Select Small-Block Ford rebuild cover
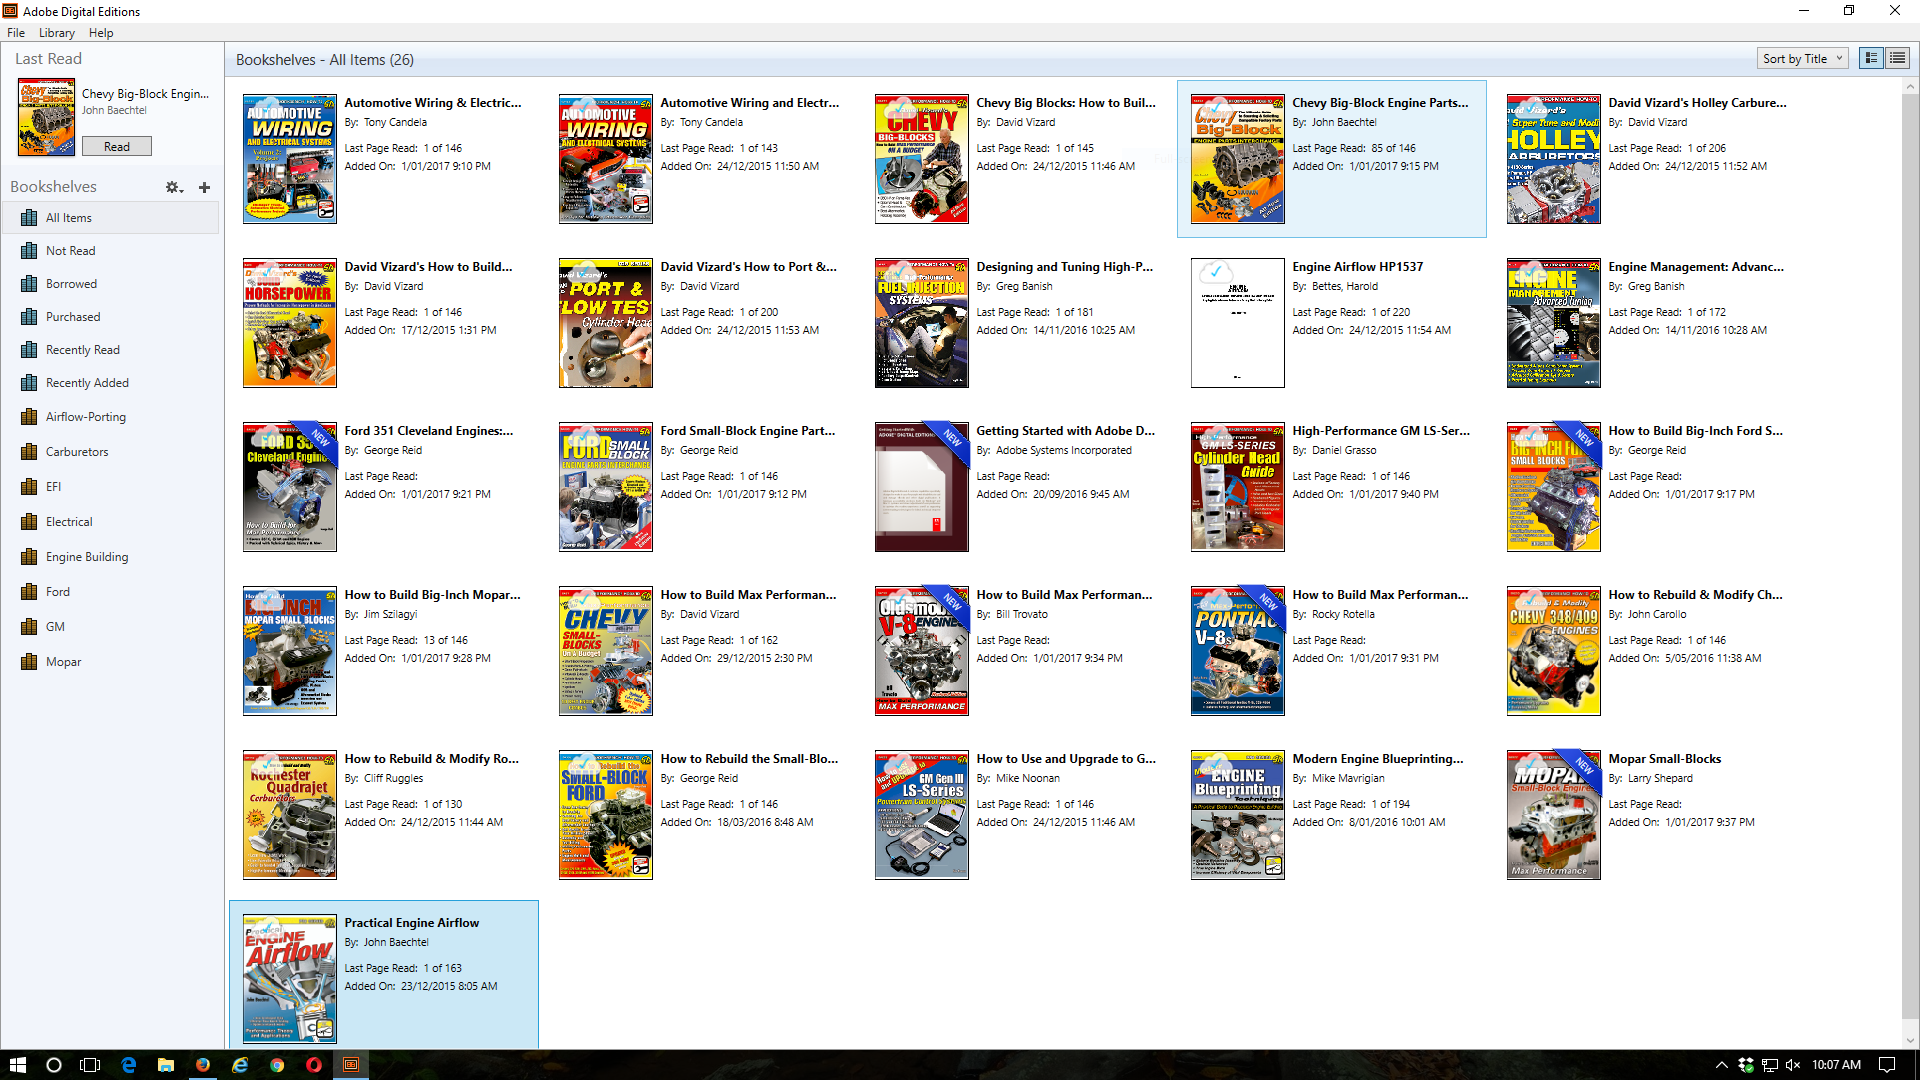 pos(606,815)
